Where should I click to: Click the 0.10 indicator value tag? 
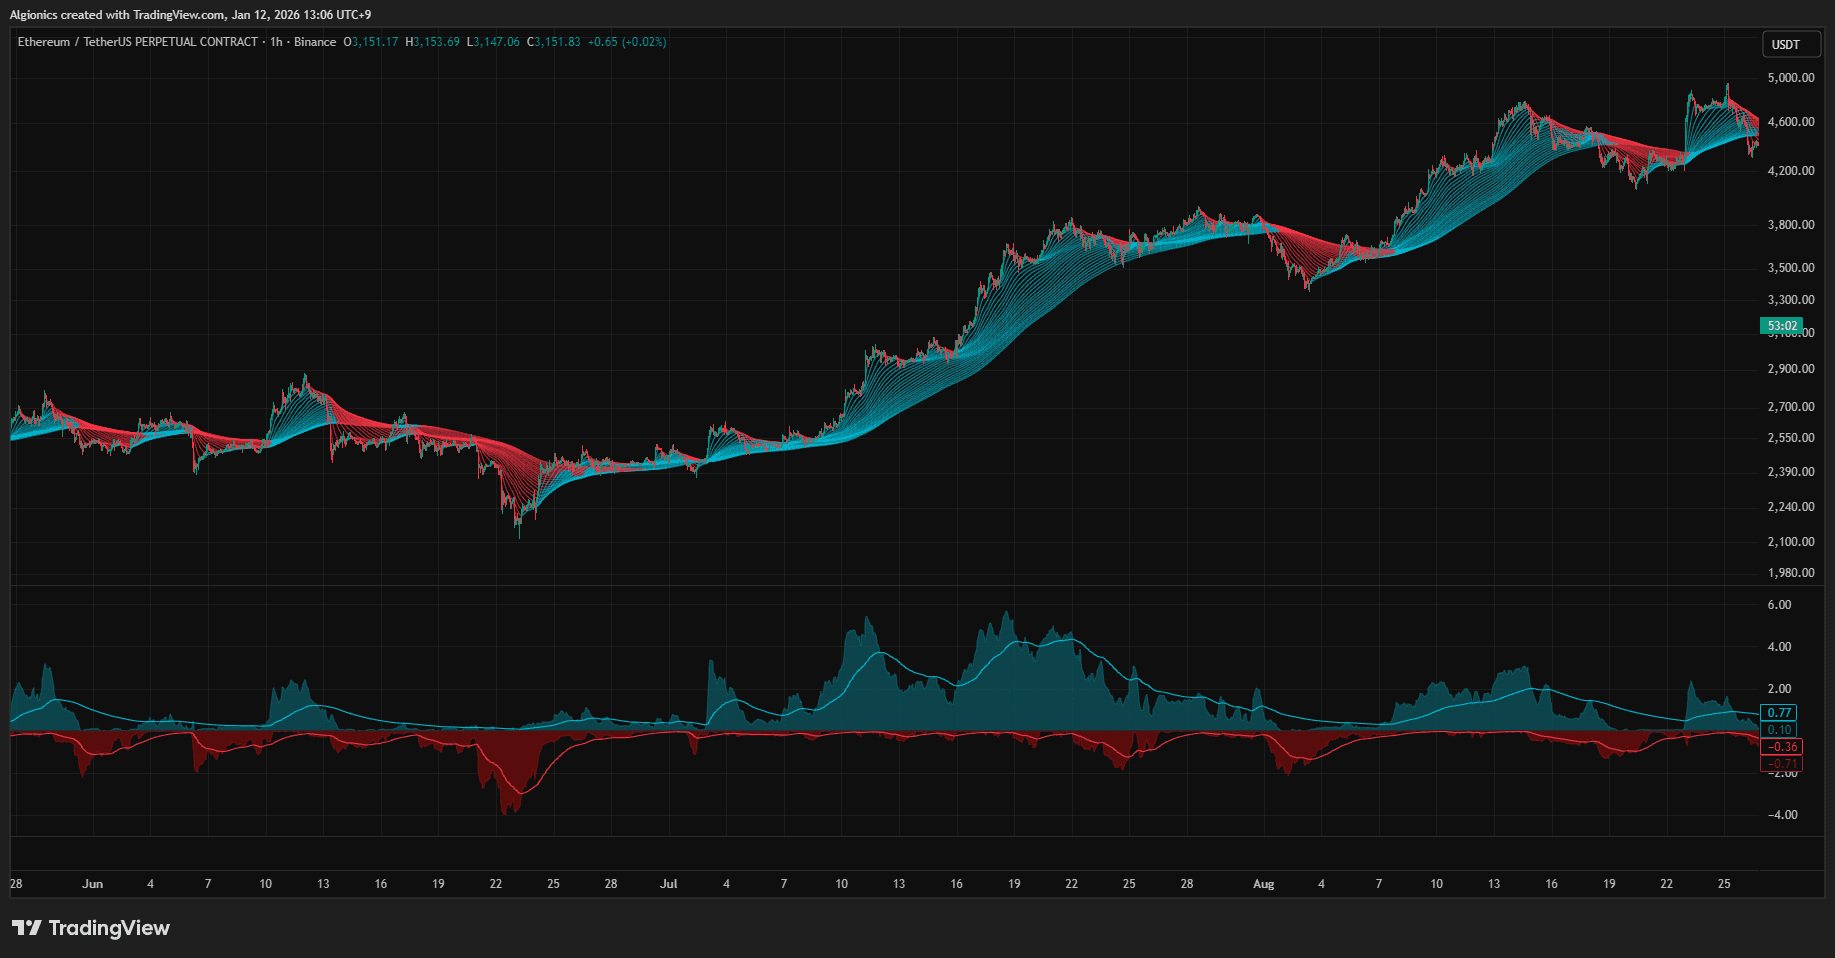[1779, 730]
